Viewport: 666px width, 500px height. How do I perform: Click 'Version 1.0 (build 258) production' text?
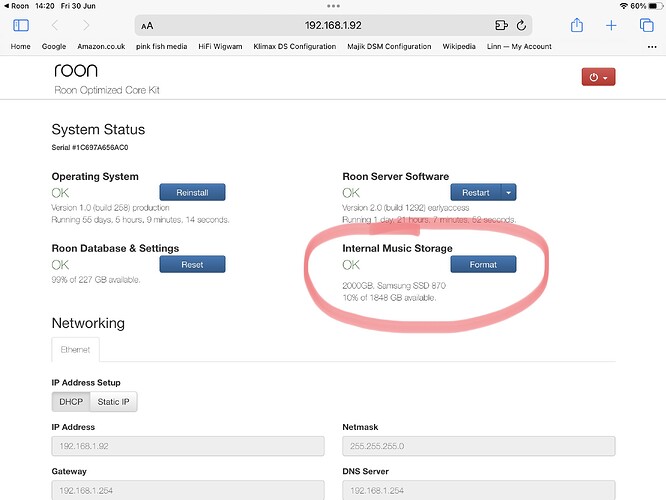pos(110,208)
